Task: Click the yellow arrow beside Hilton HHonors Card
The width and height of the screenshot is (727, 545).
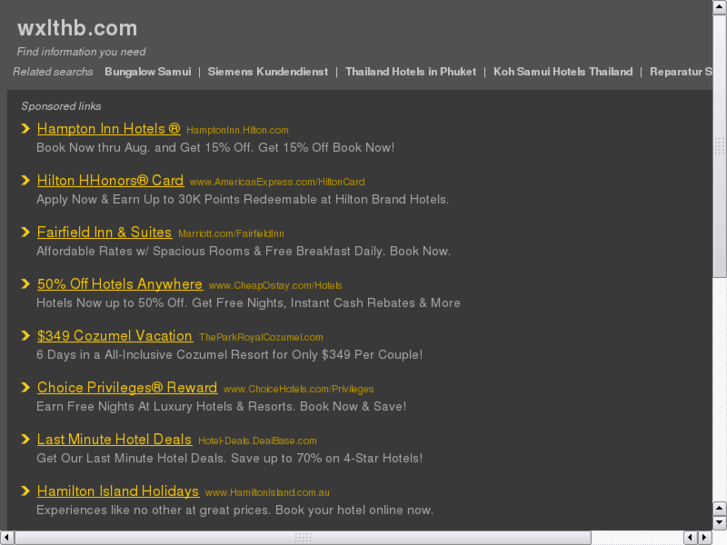Action: point(26,180)
